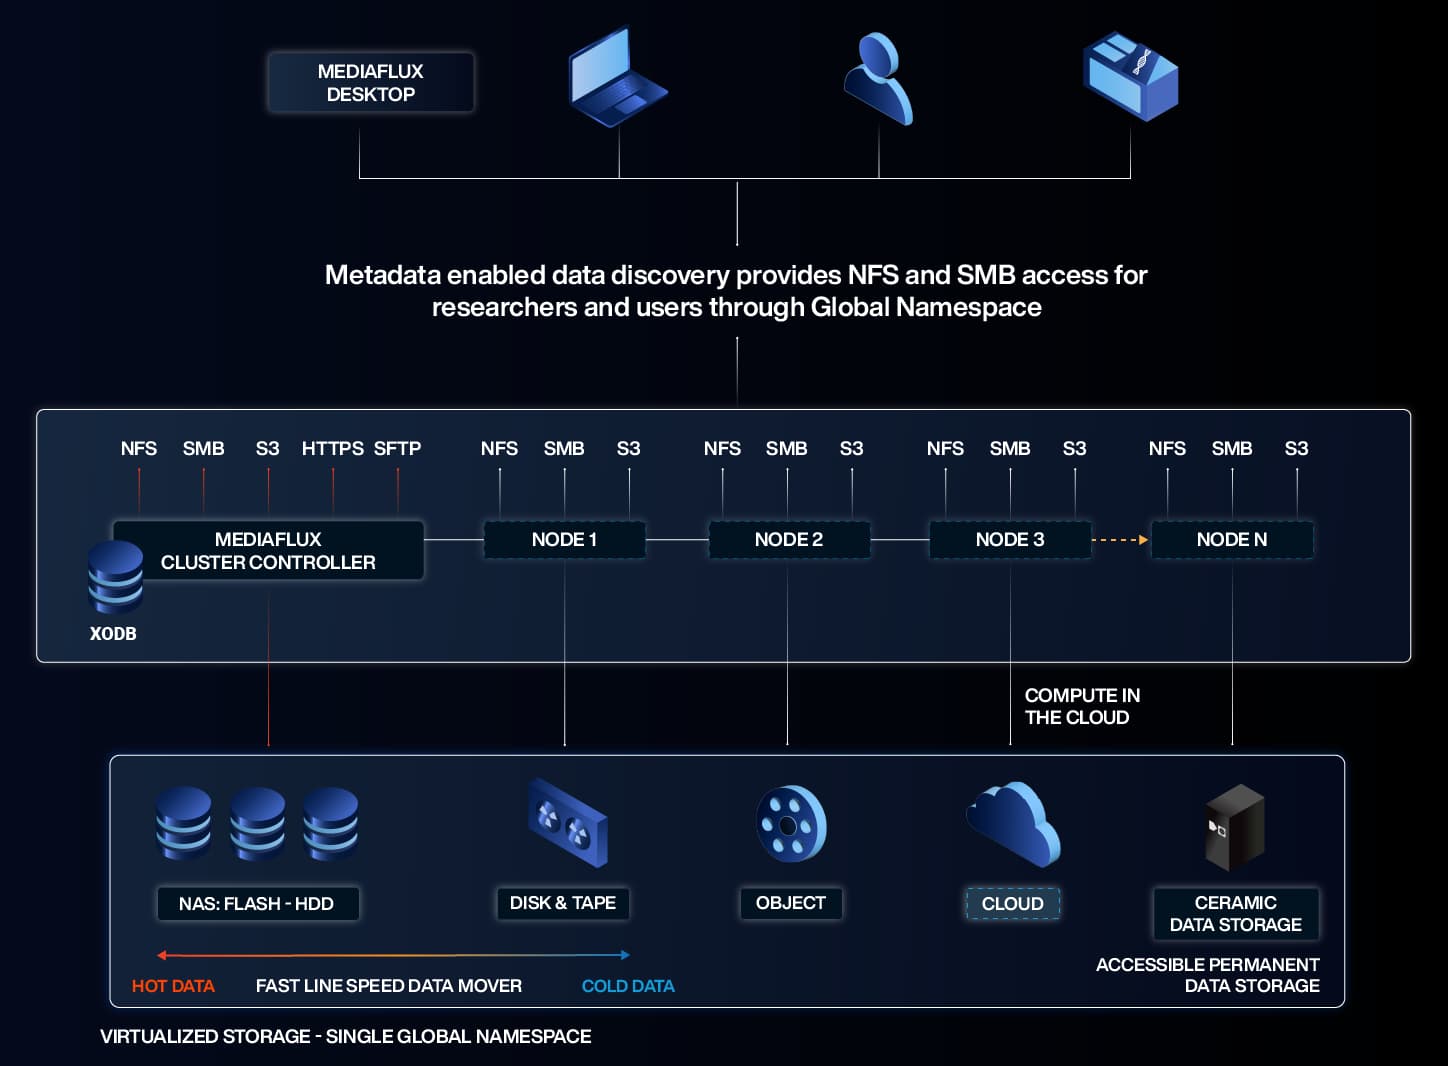
Task: Select the disk and tape drive icon
Action: (568, 823)
